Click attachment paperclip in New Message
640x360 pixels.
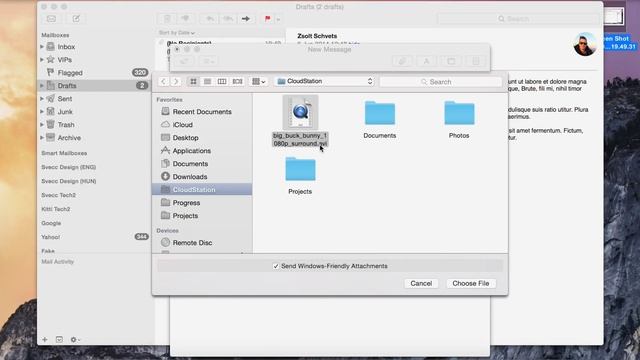click(402, 61)
